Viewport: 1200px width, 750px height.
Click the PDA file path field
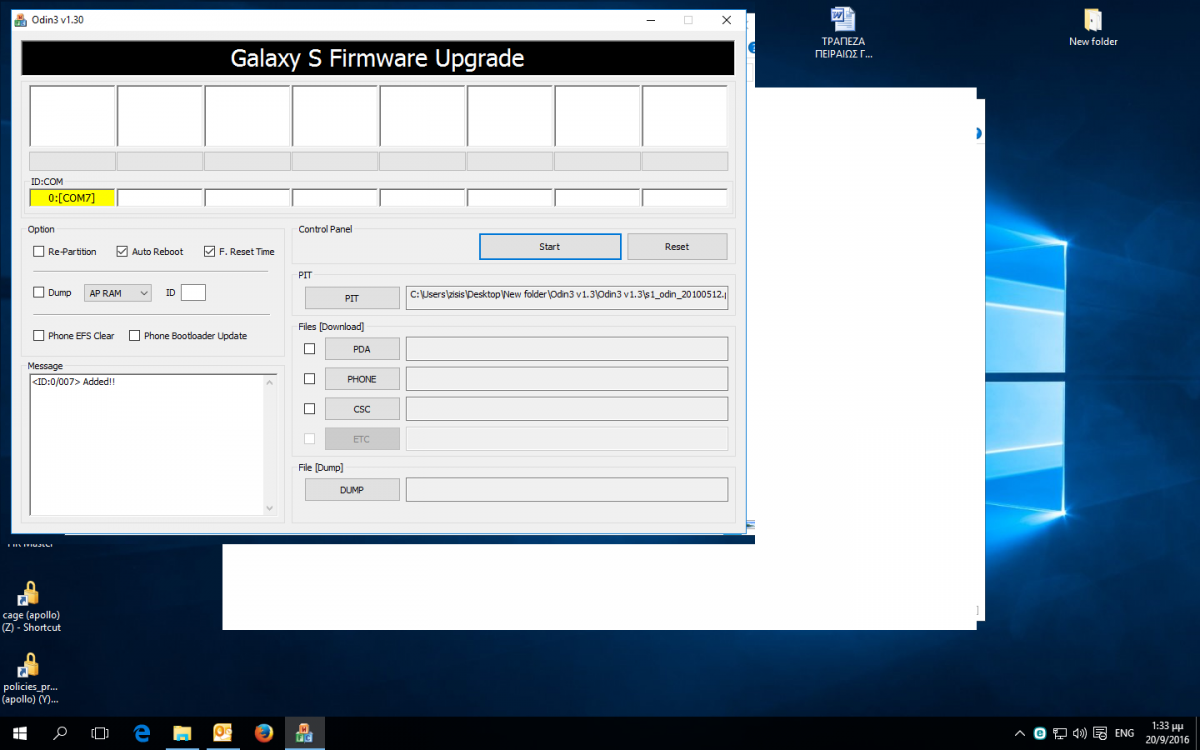point(567,349)
